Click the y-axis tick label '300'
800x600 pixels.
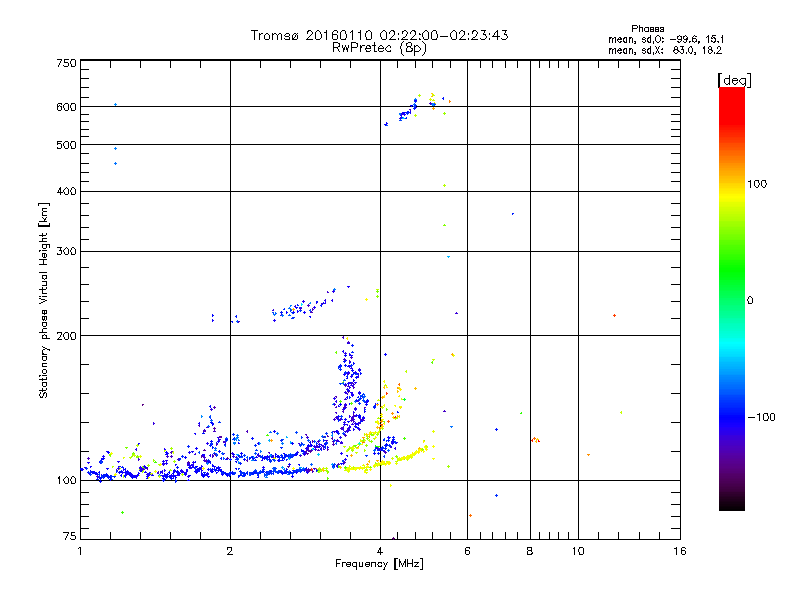pyautogui.click(x=66, y=251)
